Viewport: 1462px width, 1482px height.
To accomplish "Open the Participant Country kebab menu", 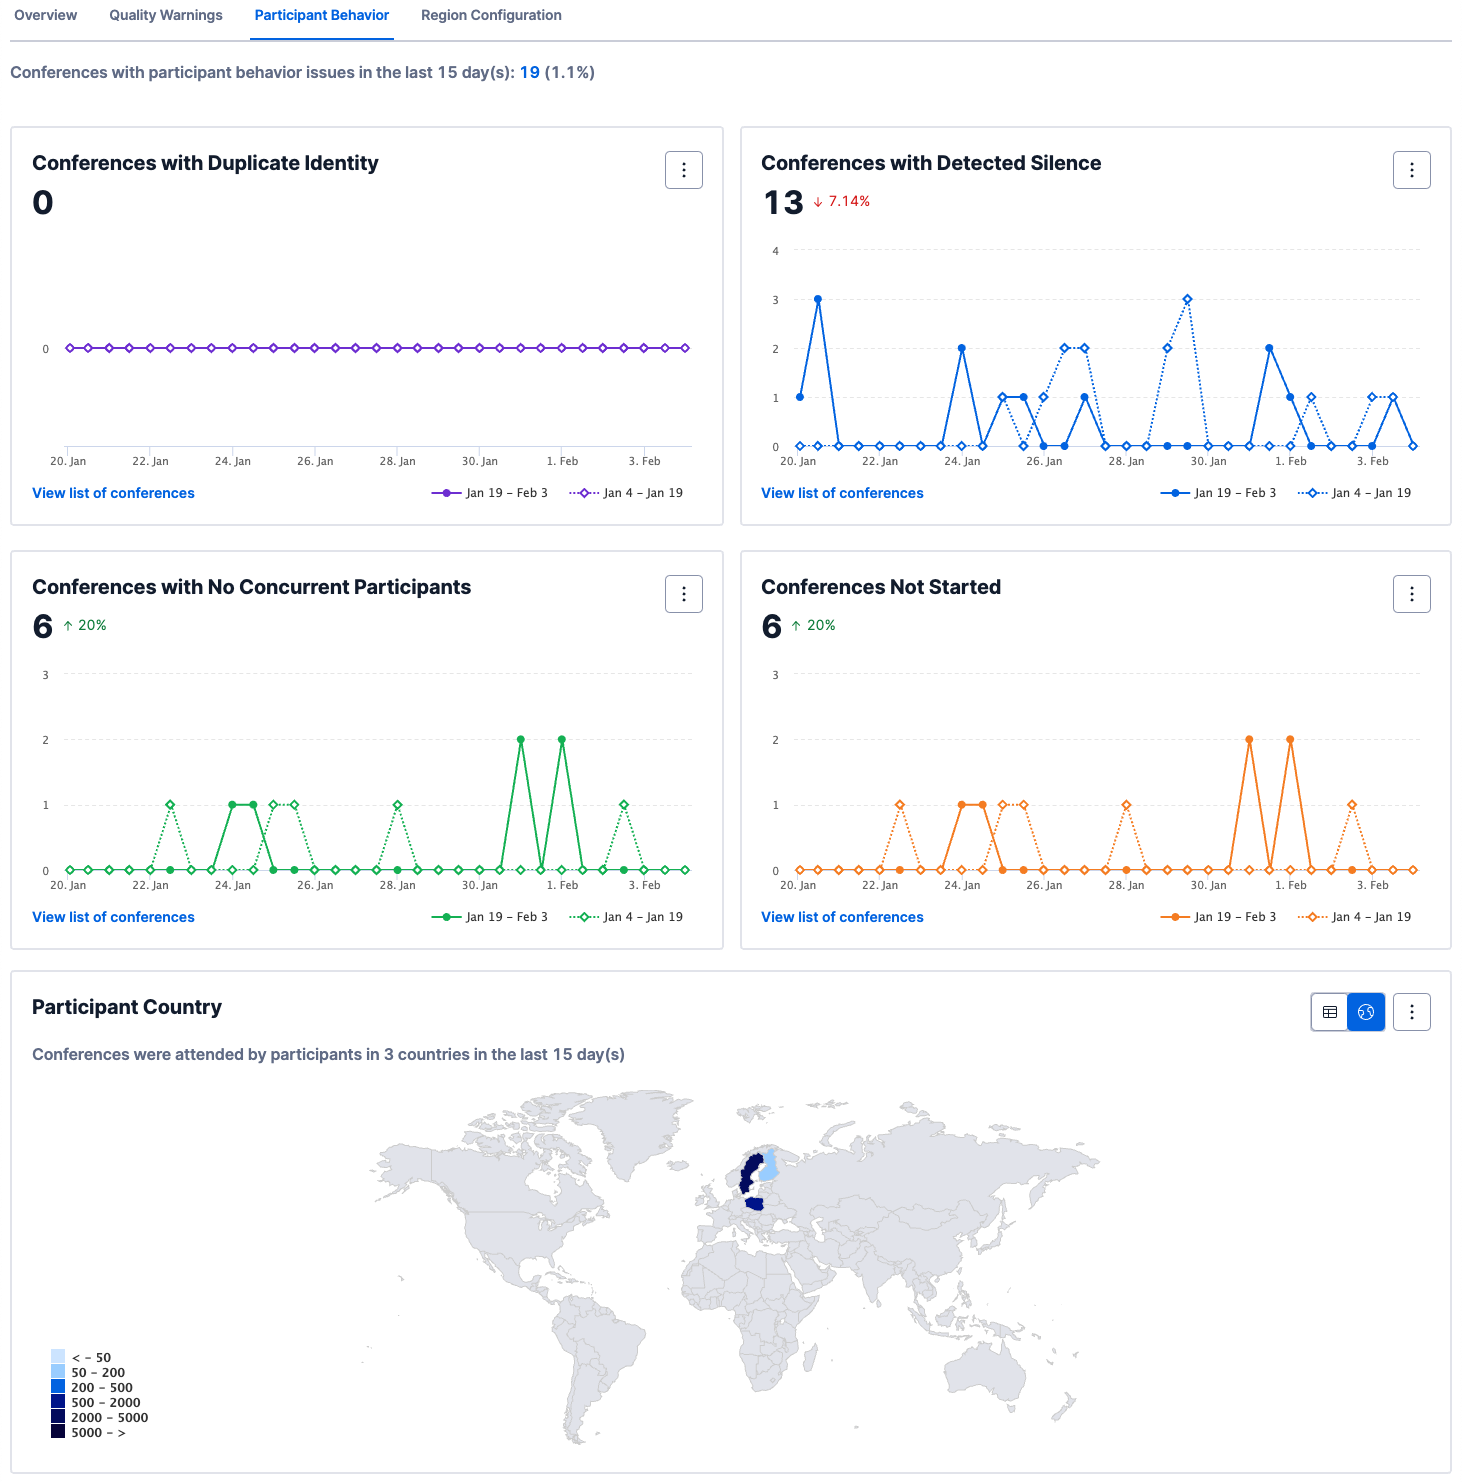I will coord(1411,1012).
